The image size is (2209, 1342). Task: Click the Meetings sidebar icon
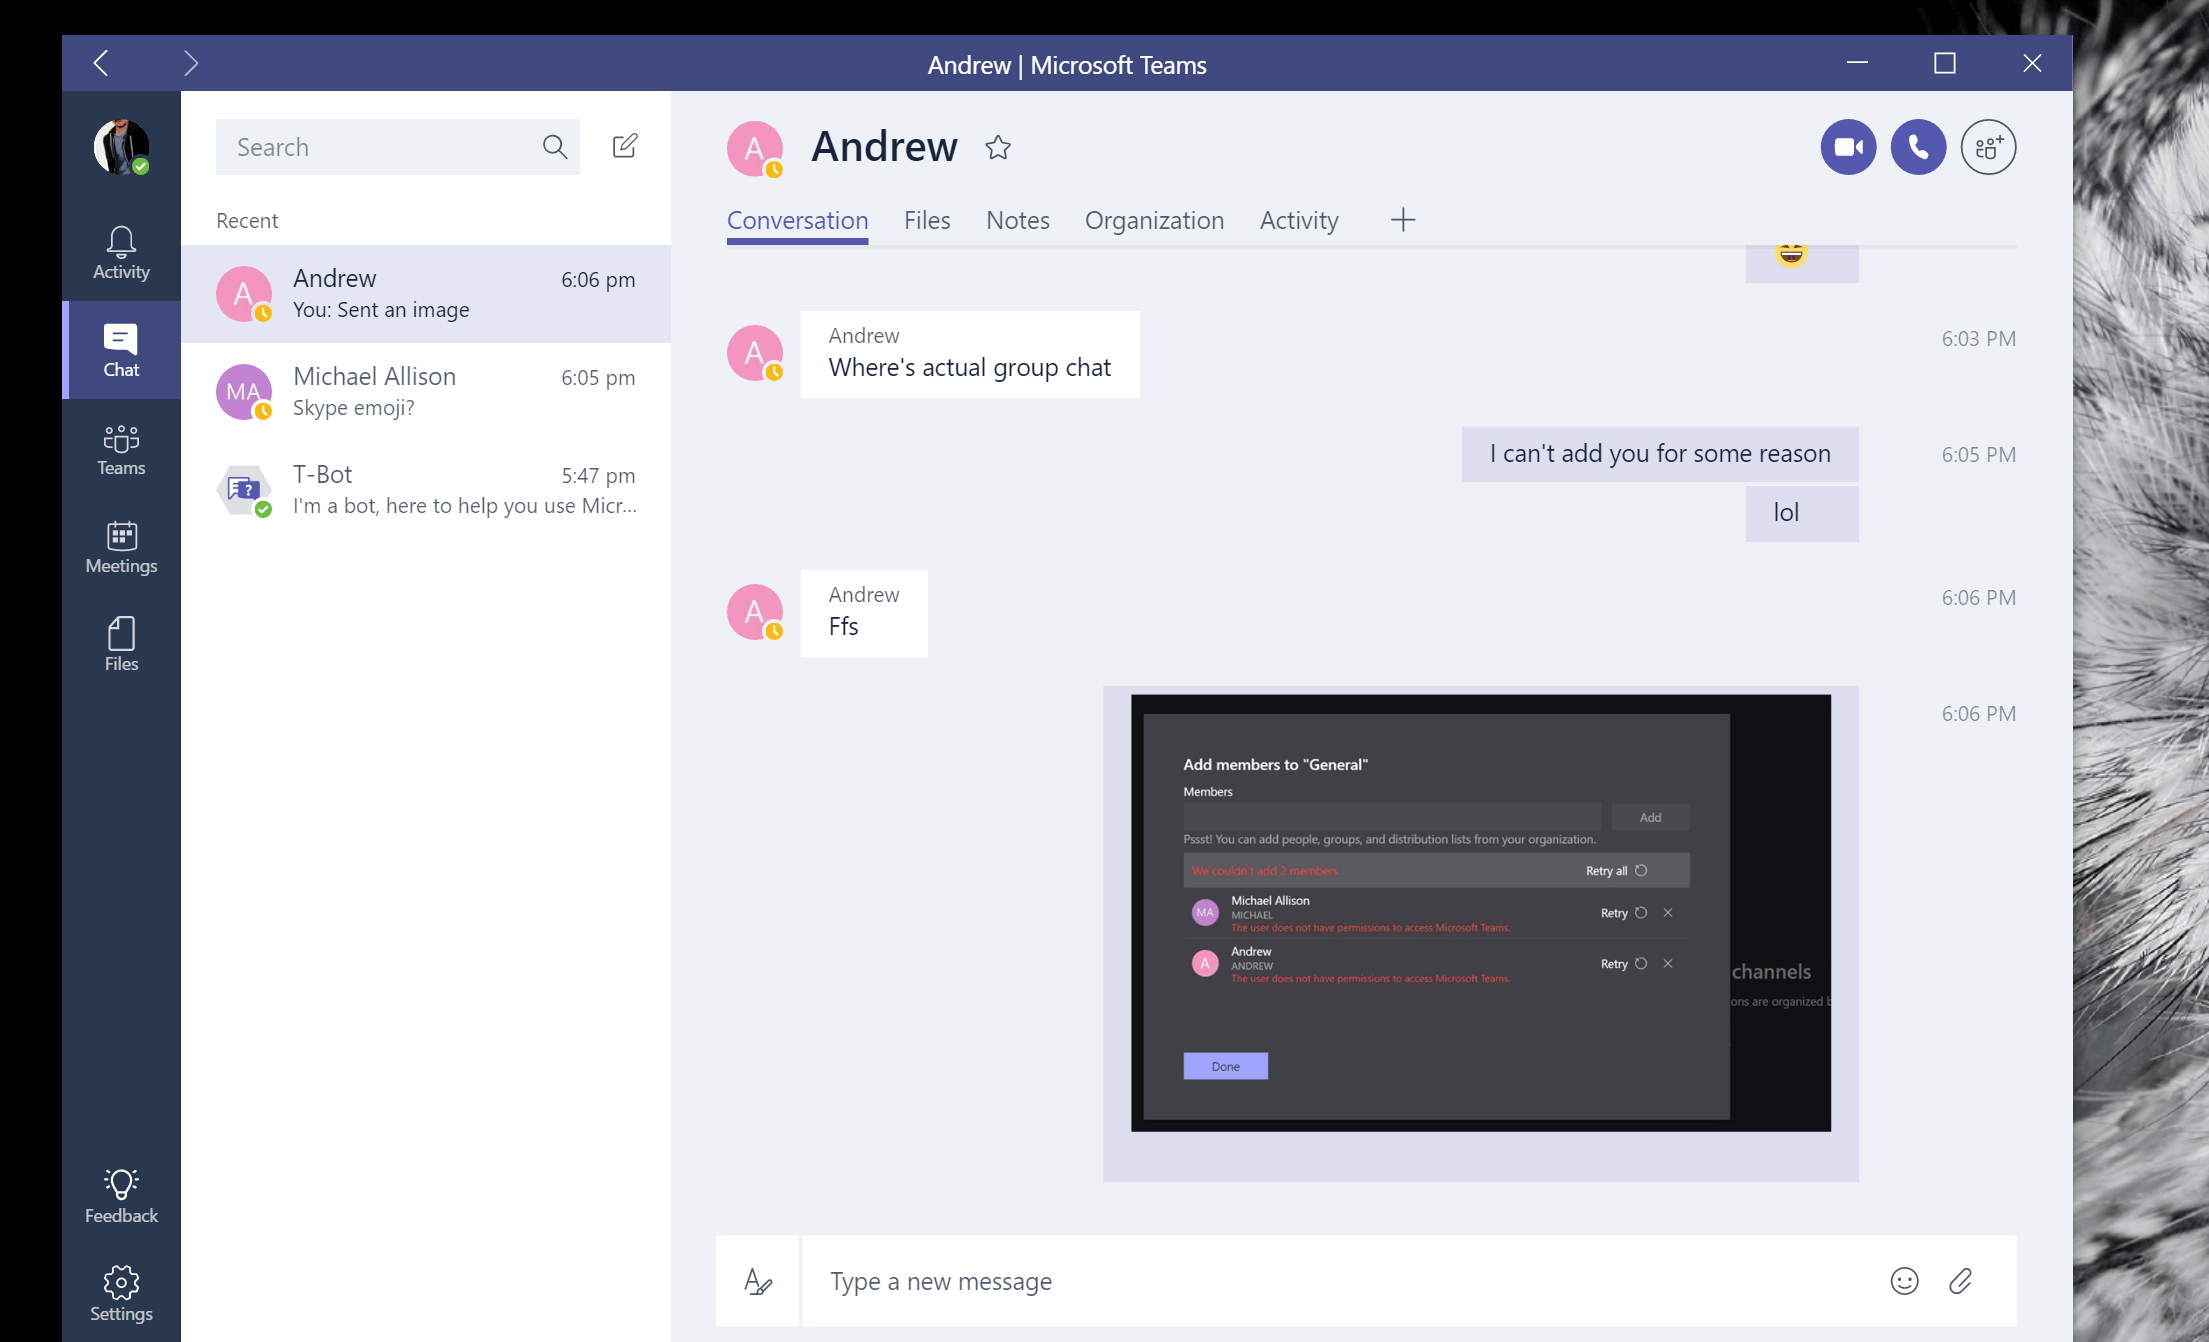click(120, 541)
